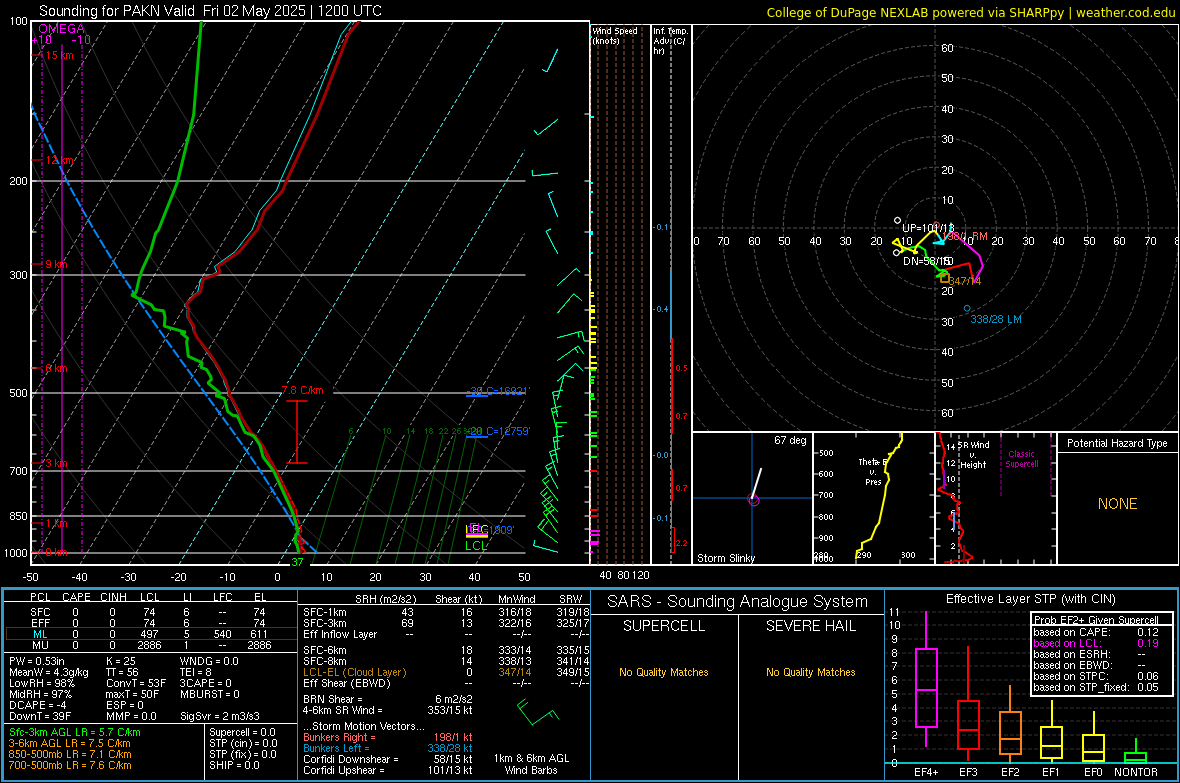Select the 'TEI = 8' entry
The width and height of the screenshot is (1180, 783).
point(196,672)
